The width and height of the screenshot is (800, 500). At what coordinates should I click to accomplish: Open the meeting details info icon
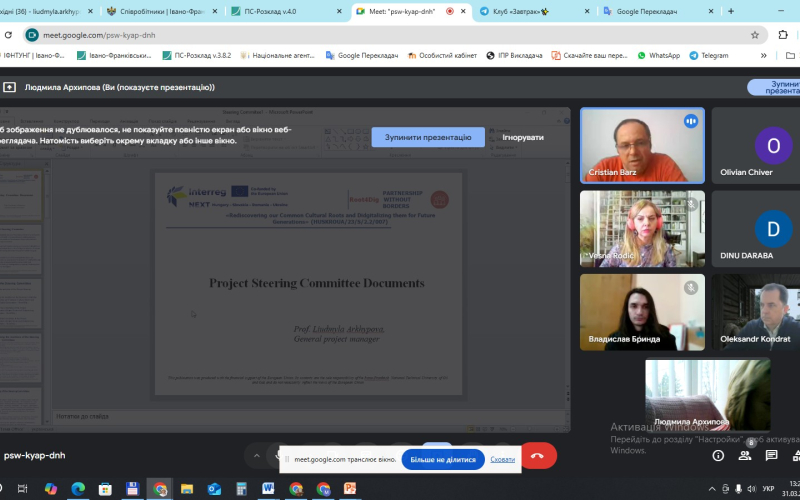tap(718, 456)
